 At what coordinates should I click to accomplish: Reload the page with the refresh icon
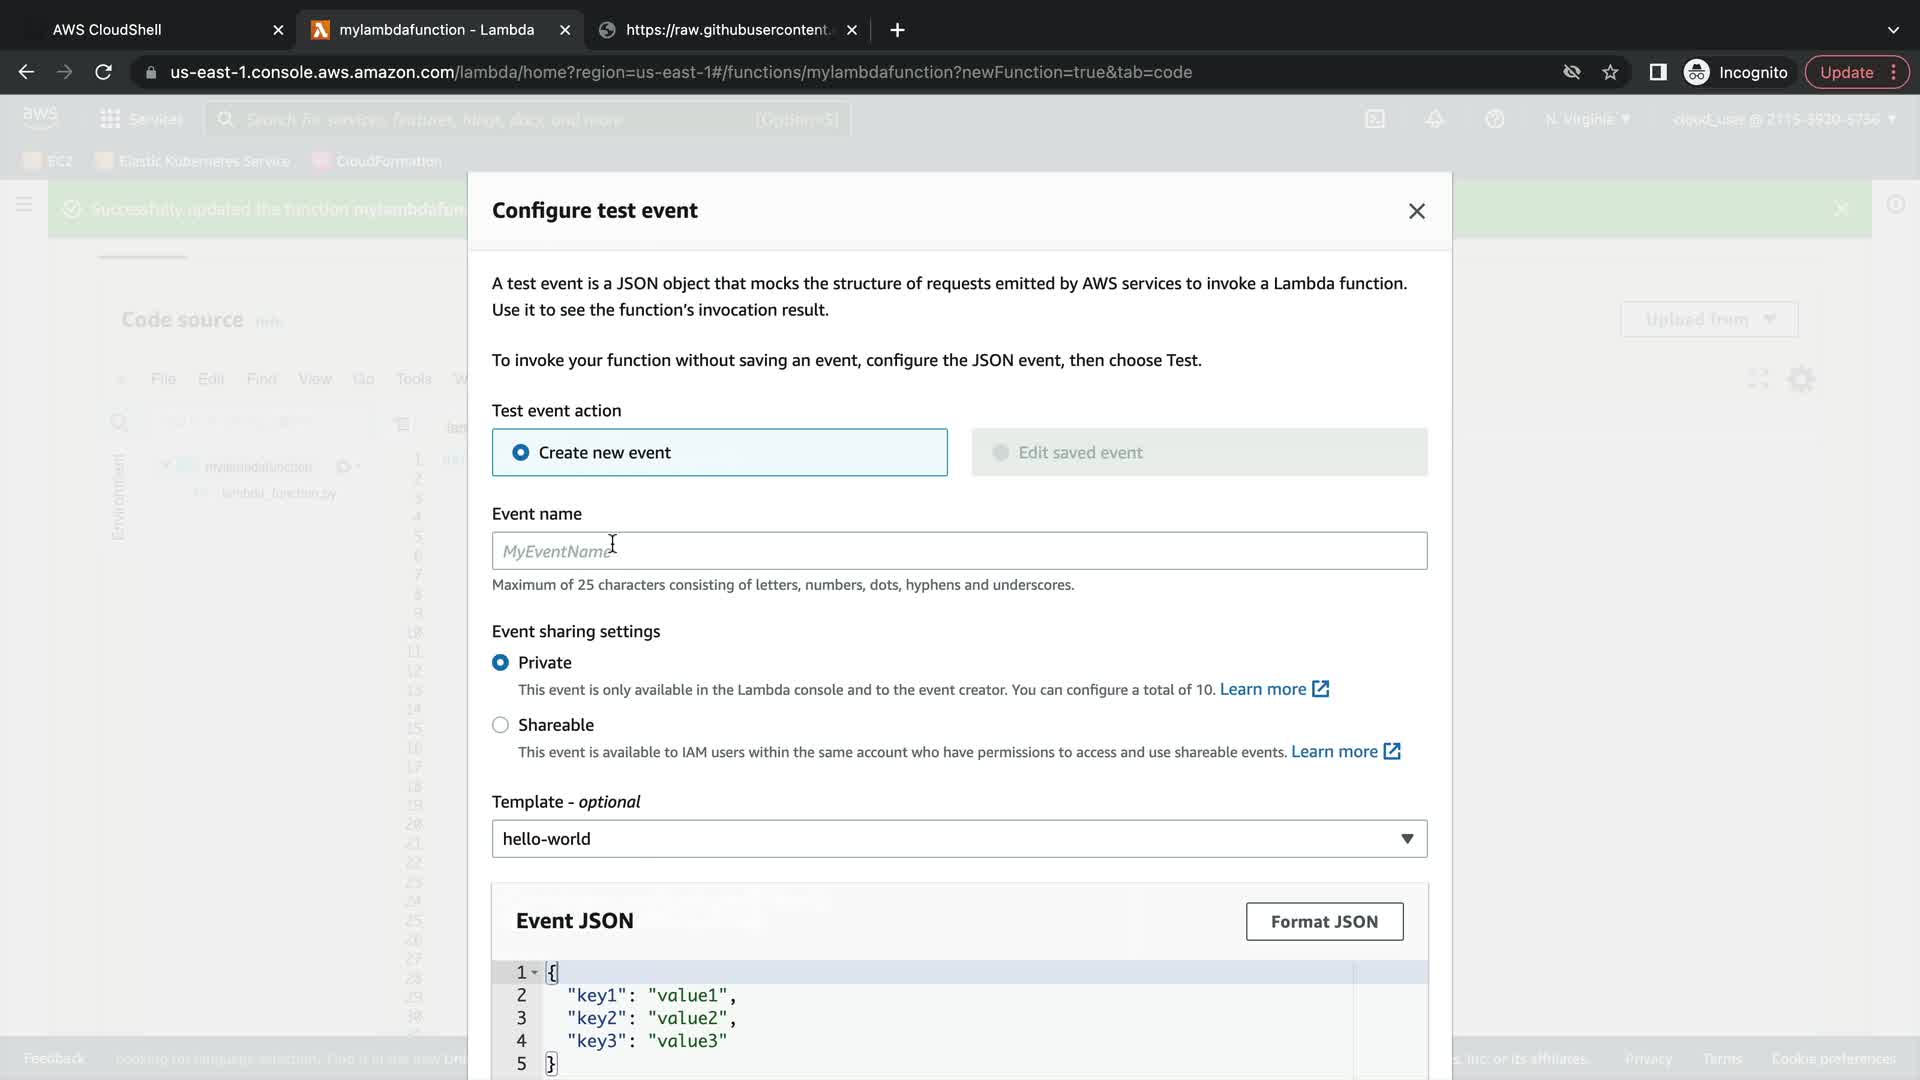coord(103,72)
